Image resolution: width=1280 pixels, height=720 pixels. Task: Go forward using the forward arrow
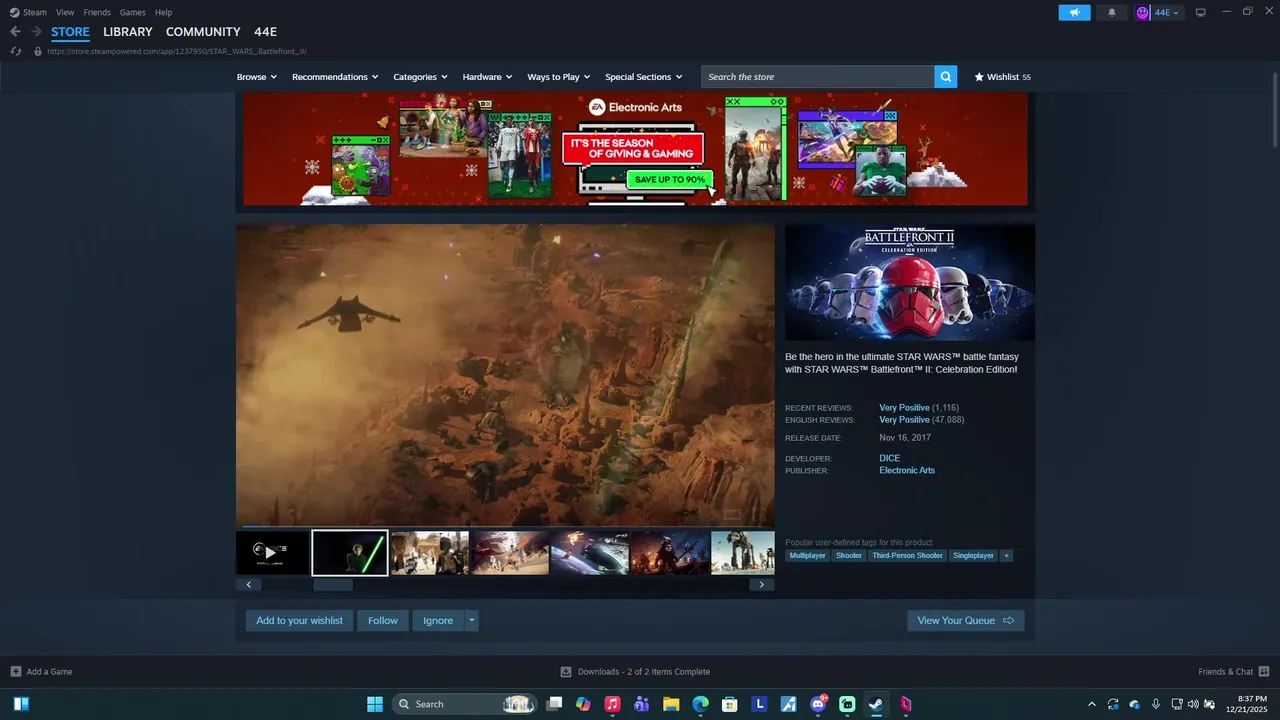(x=36, y=32)
